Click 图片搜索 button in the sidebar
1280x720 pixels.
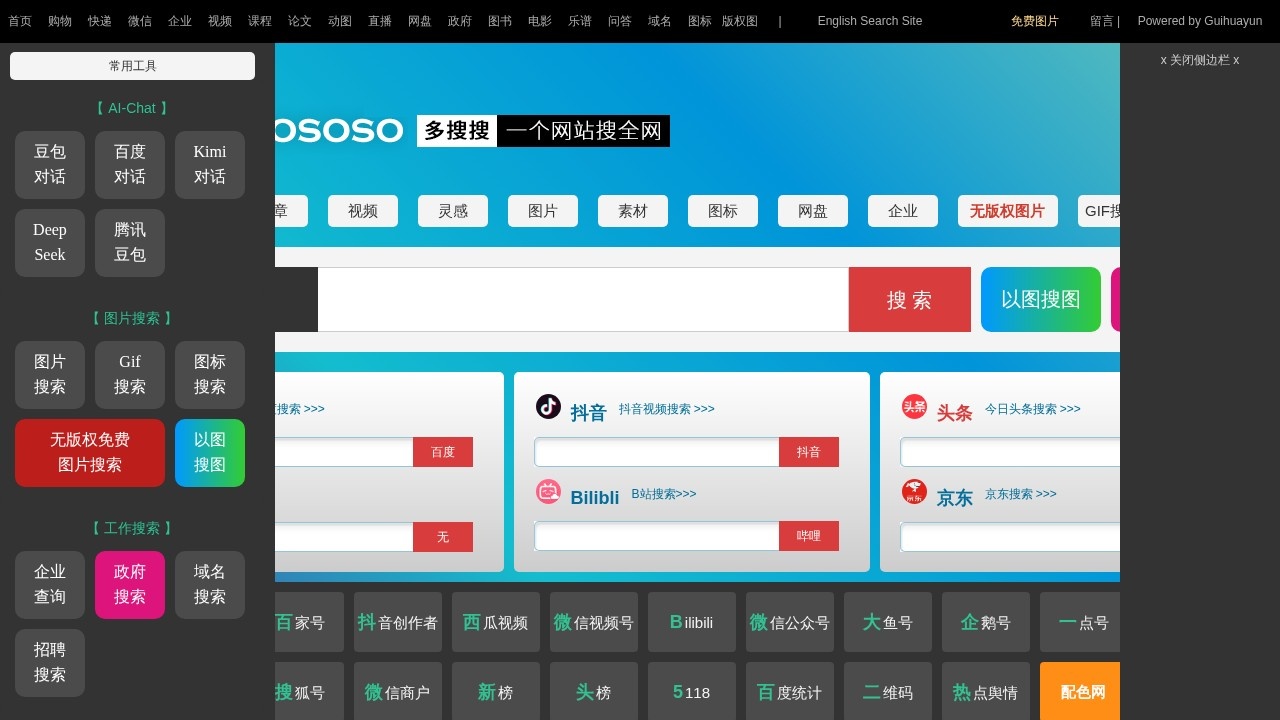[x=50, y=375]
